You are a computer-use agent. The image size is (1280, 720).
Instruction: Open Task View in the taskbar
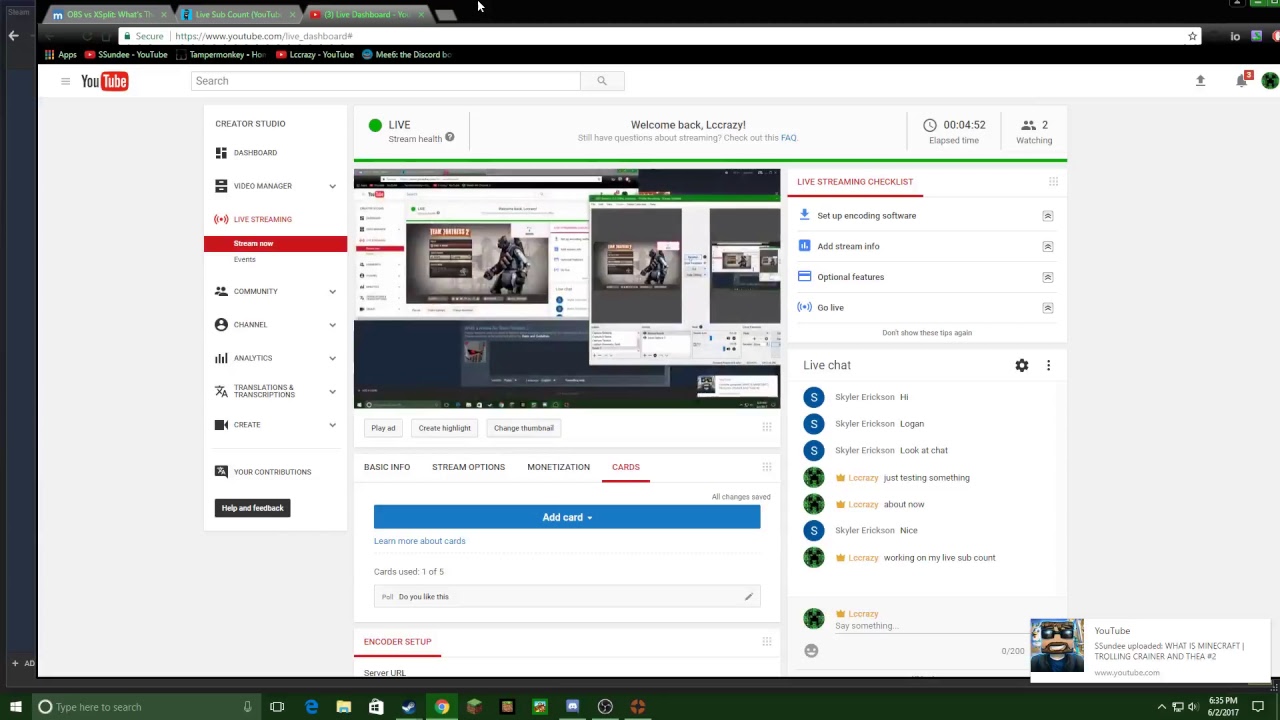click(x=277, y=707)
